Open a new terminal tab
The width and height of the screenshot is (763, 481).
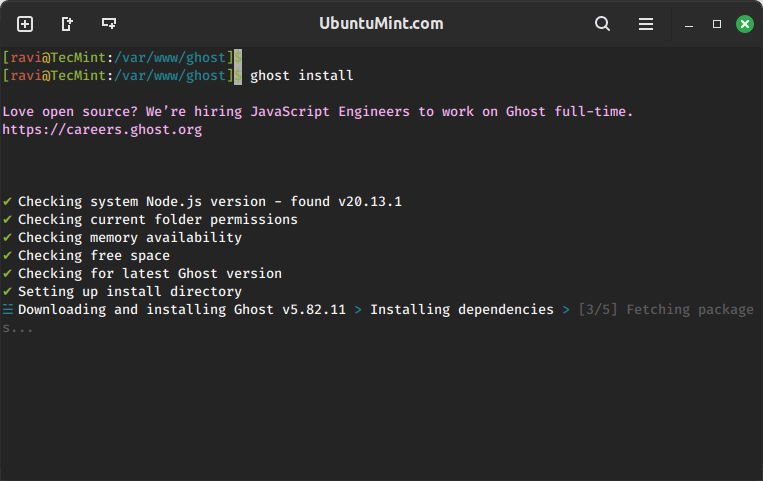[x=25, y=24]
